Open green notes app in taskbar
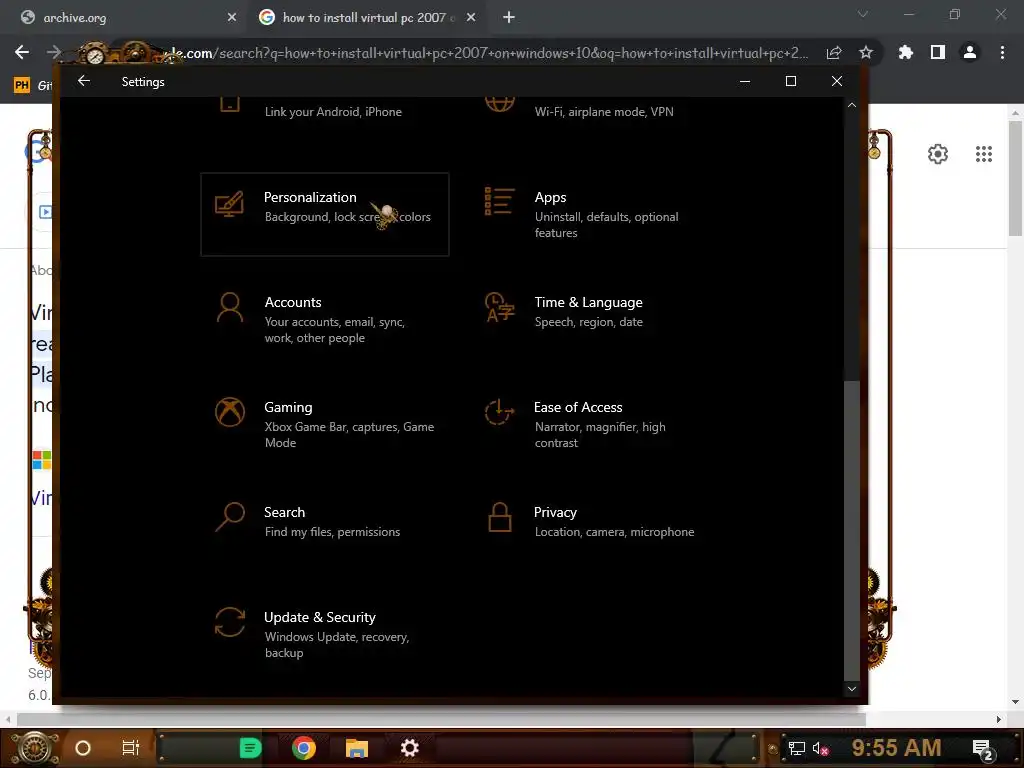Viewport: 1024px width, 768px height. 250,748
